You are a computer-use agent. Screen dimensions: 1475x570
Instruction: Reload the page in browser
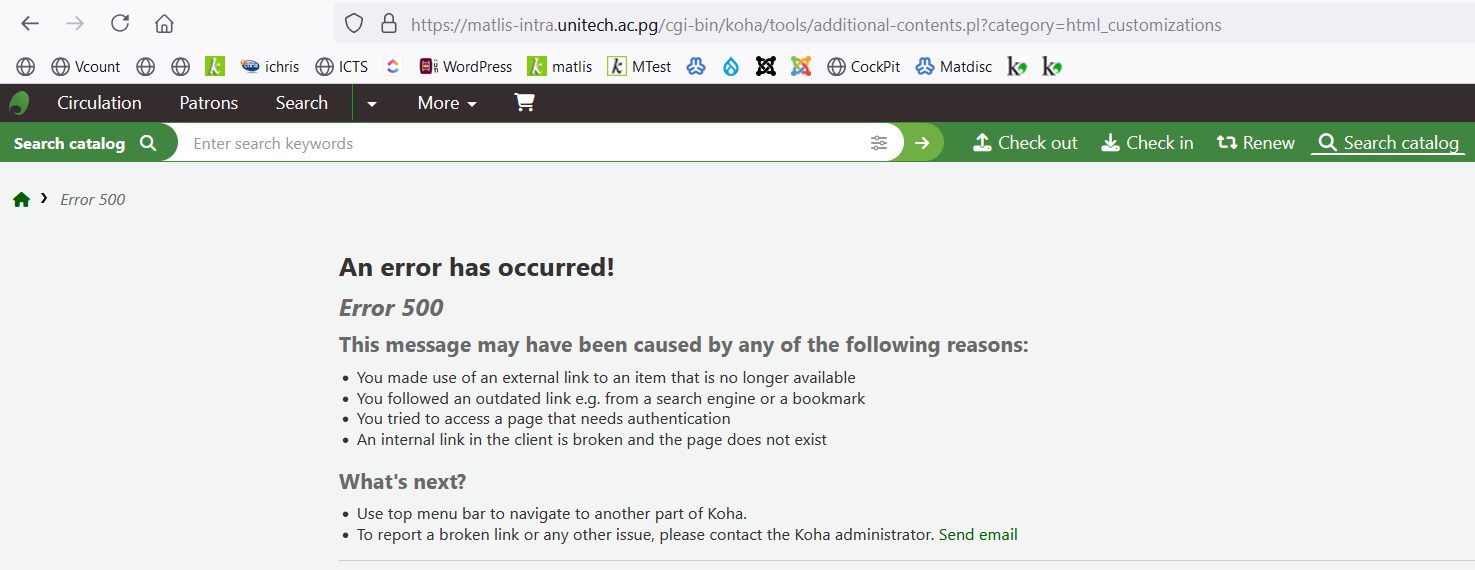point(120,24)
